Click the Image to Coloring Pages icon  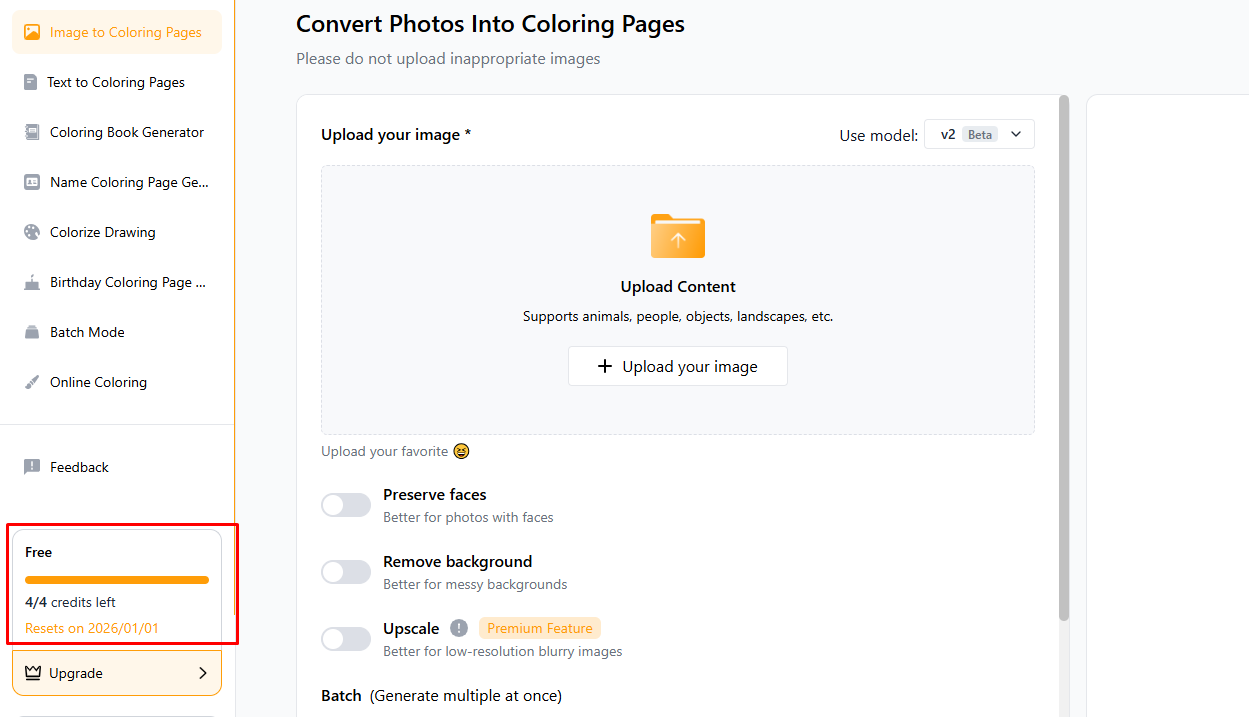(32, 32)
